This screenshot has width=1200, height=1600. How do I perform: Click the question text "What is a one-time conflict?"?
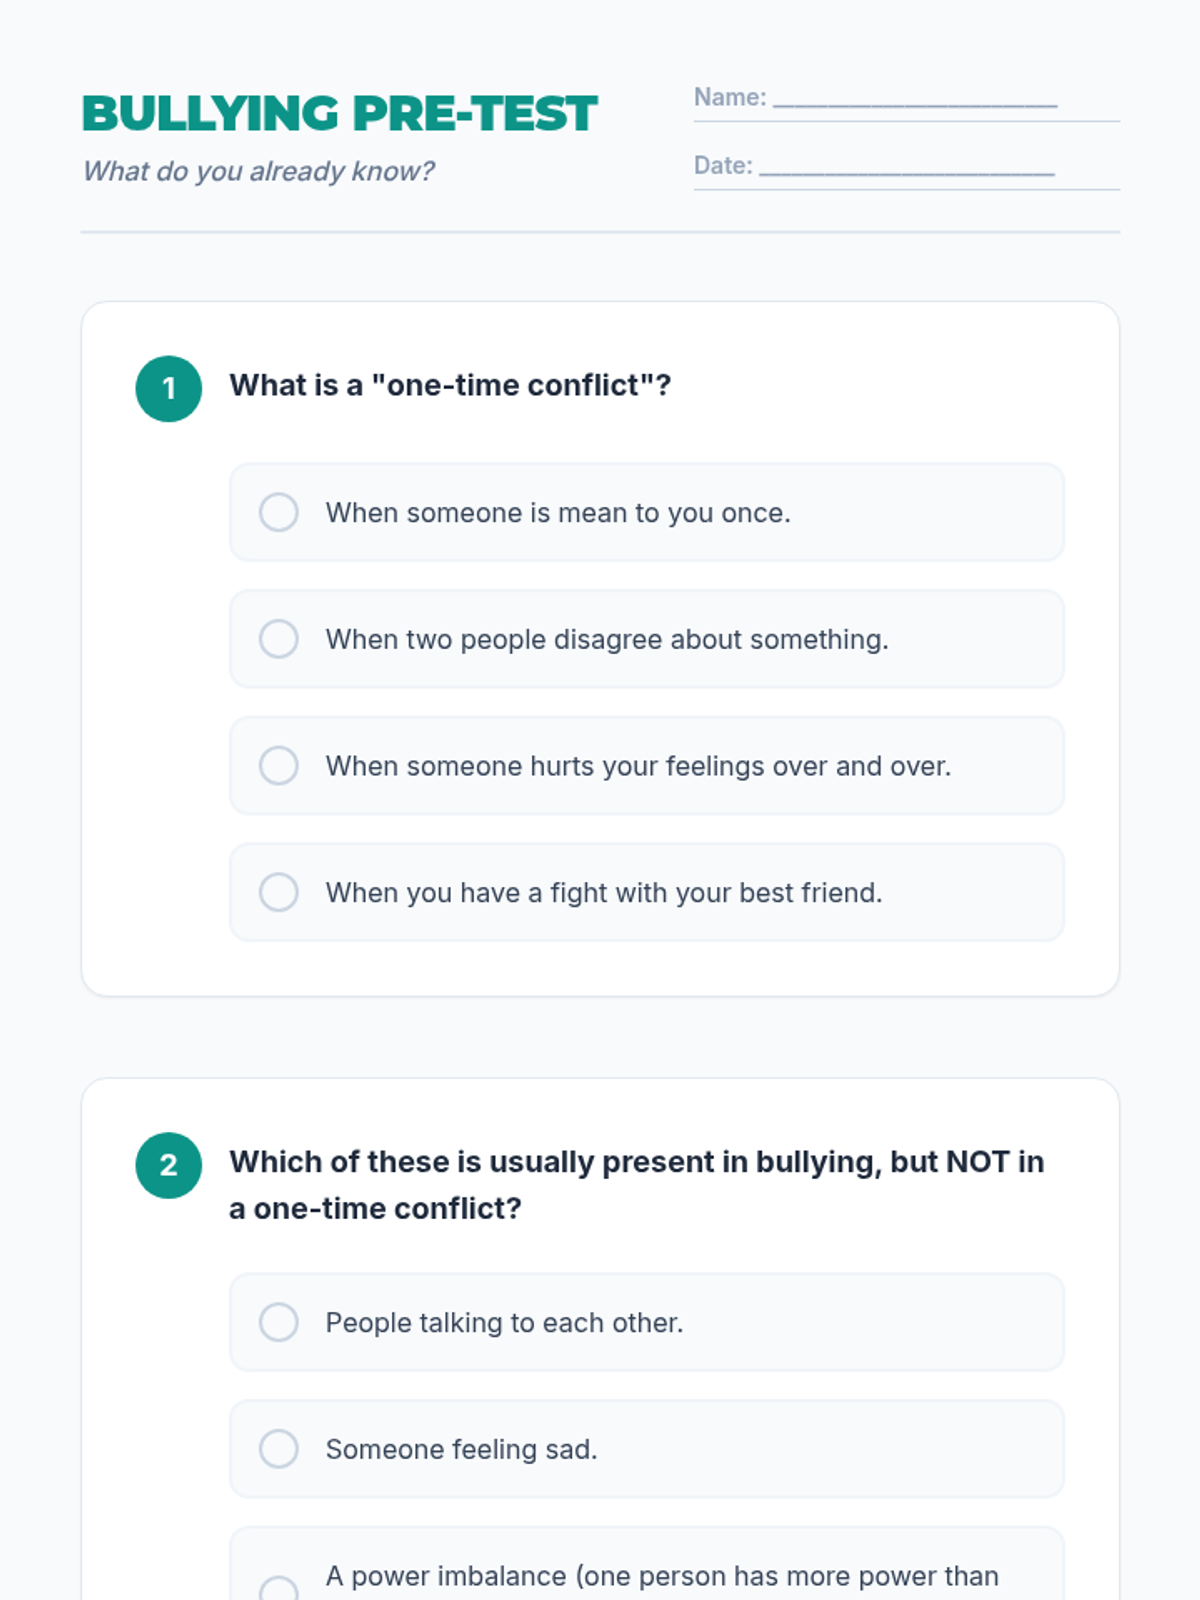(x=450, y=385)
